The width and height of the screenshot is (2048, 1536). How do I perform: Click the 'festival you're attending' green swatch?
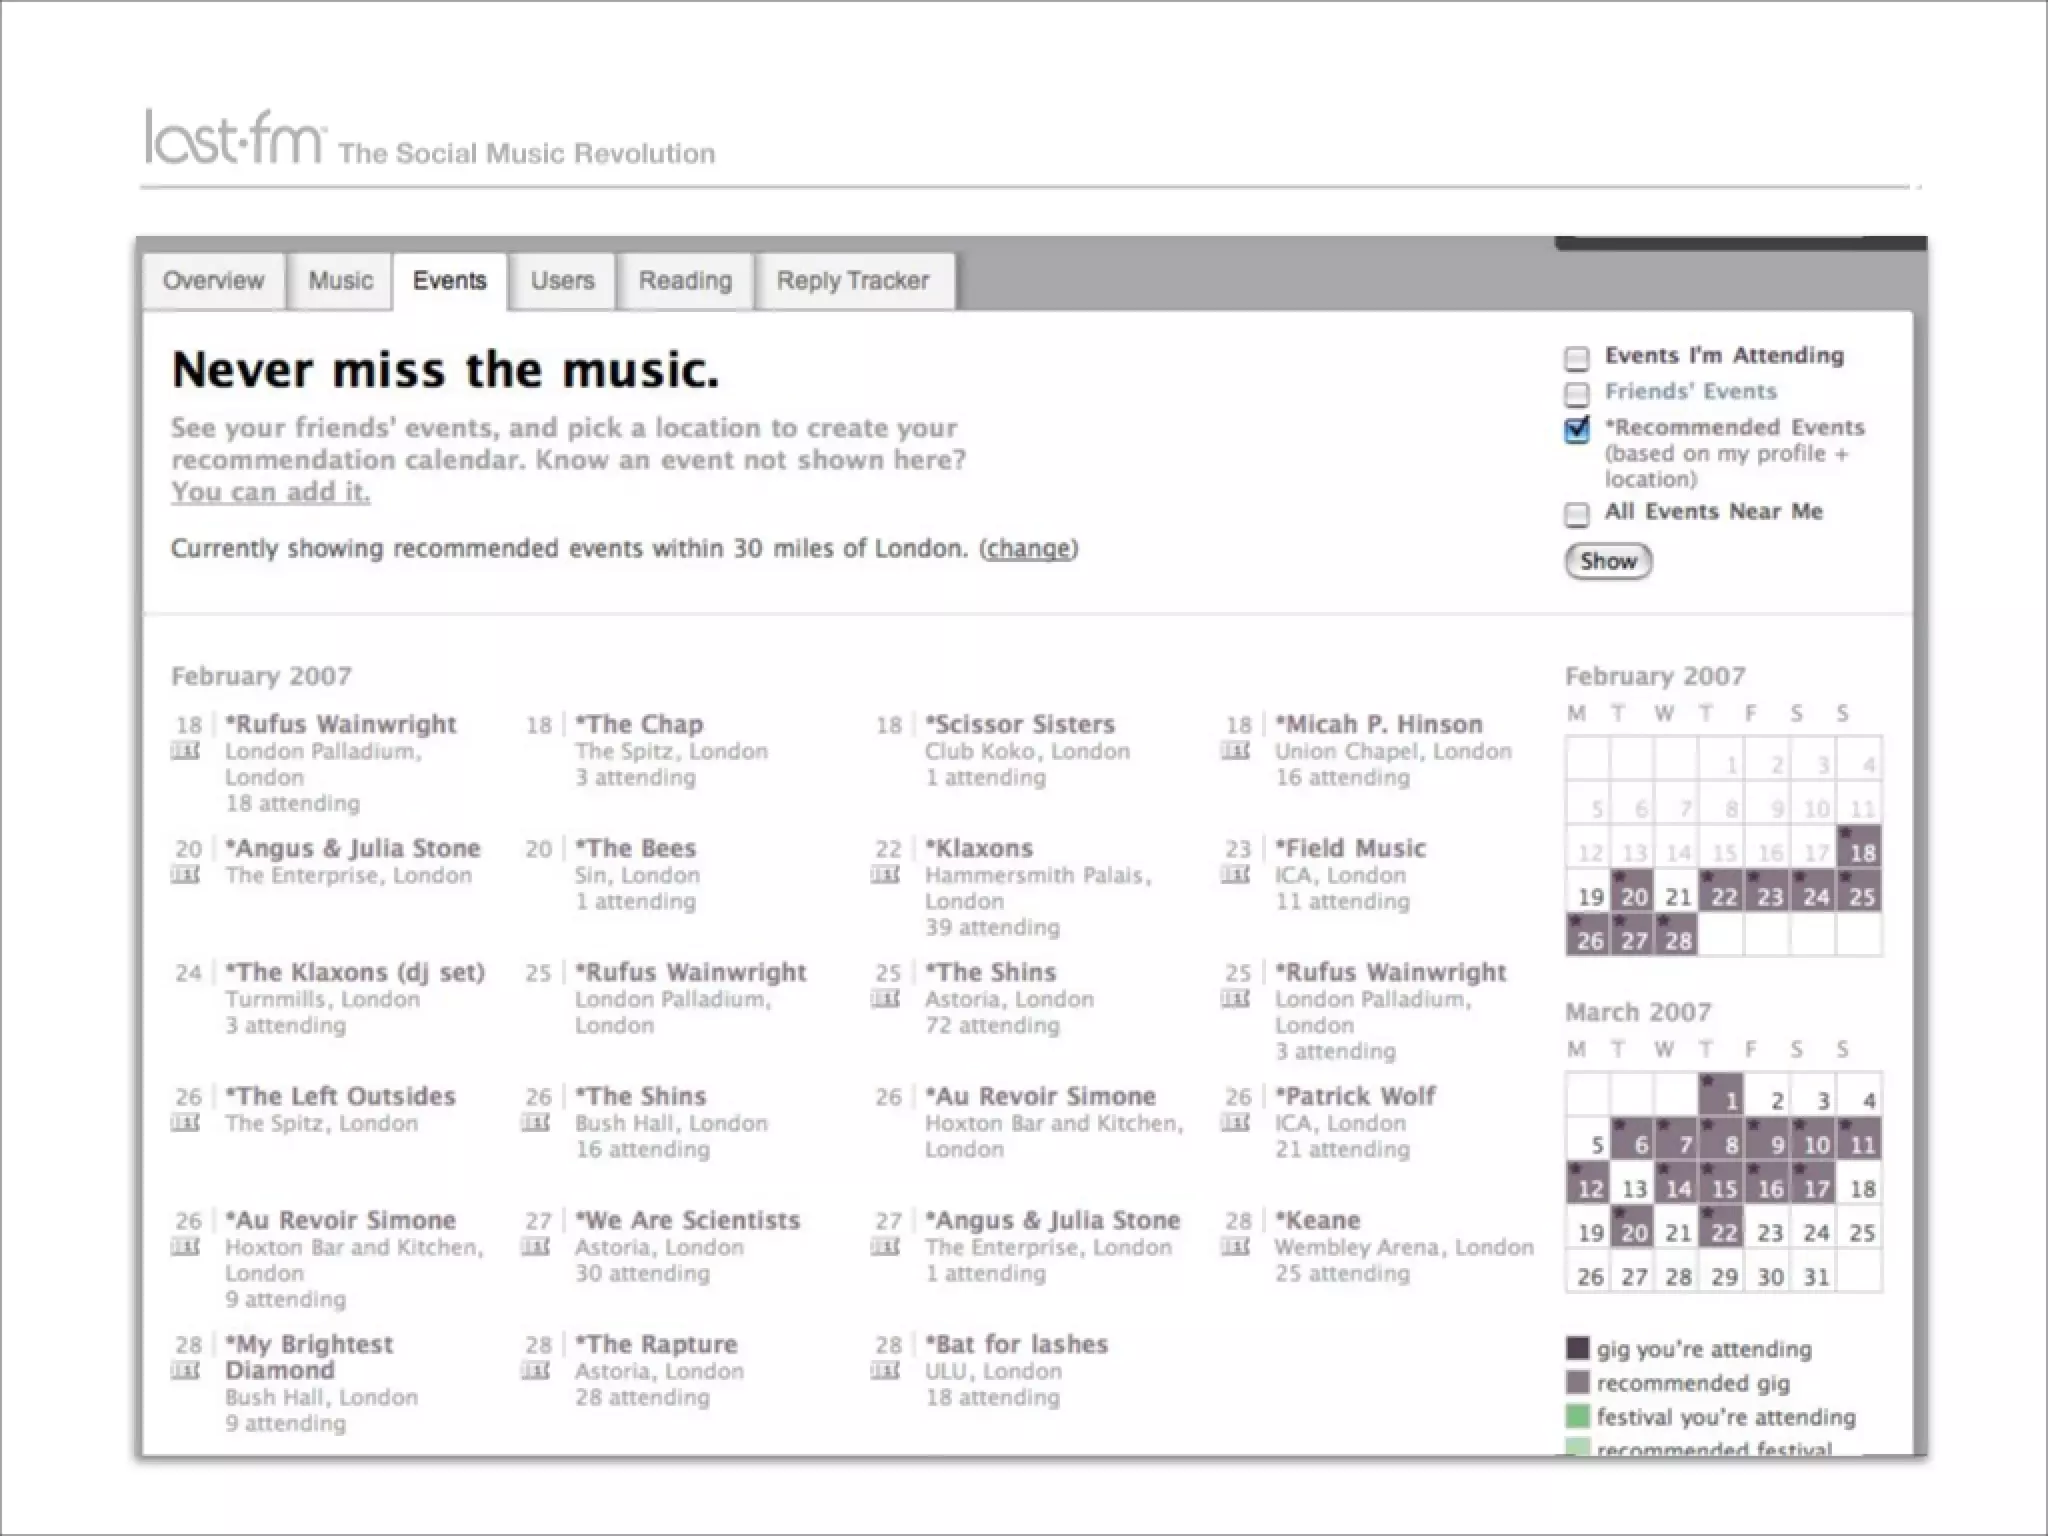pyautogui.click(x=1577, y=1416)
